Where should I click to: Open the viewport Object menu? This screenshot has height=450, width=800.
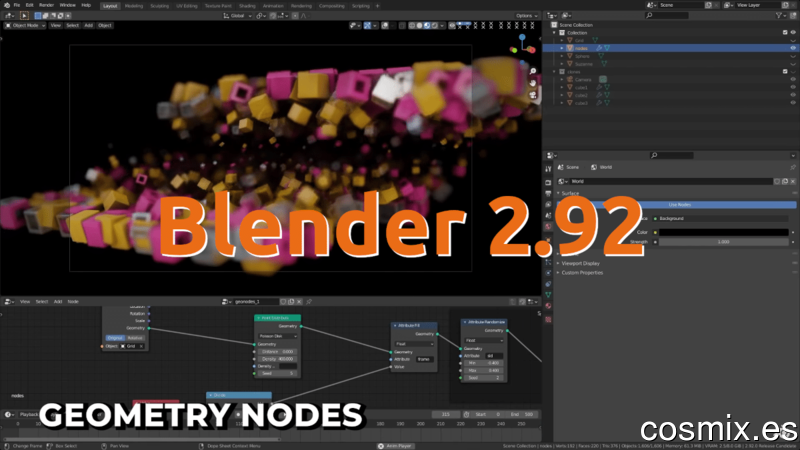tap(105, 26)
